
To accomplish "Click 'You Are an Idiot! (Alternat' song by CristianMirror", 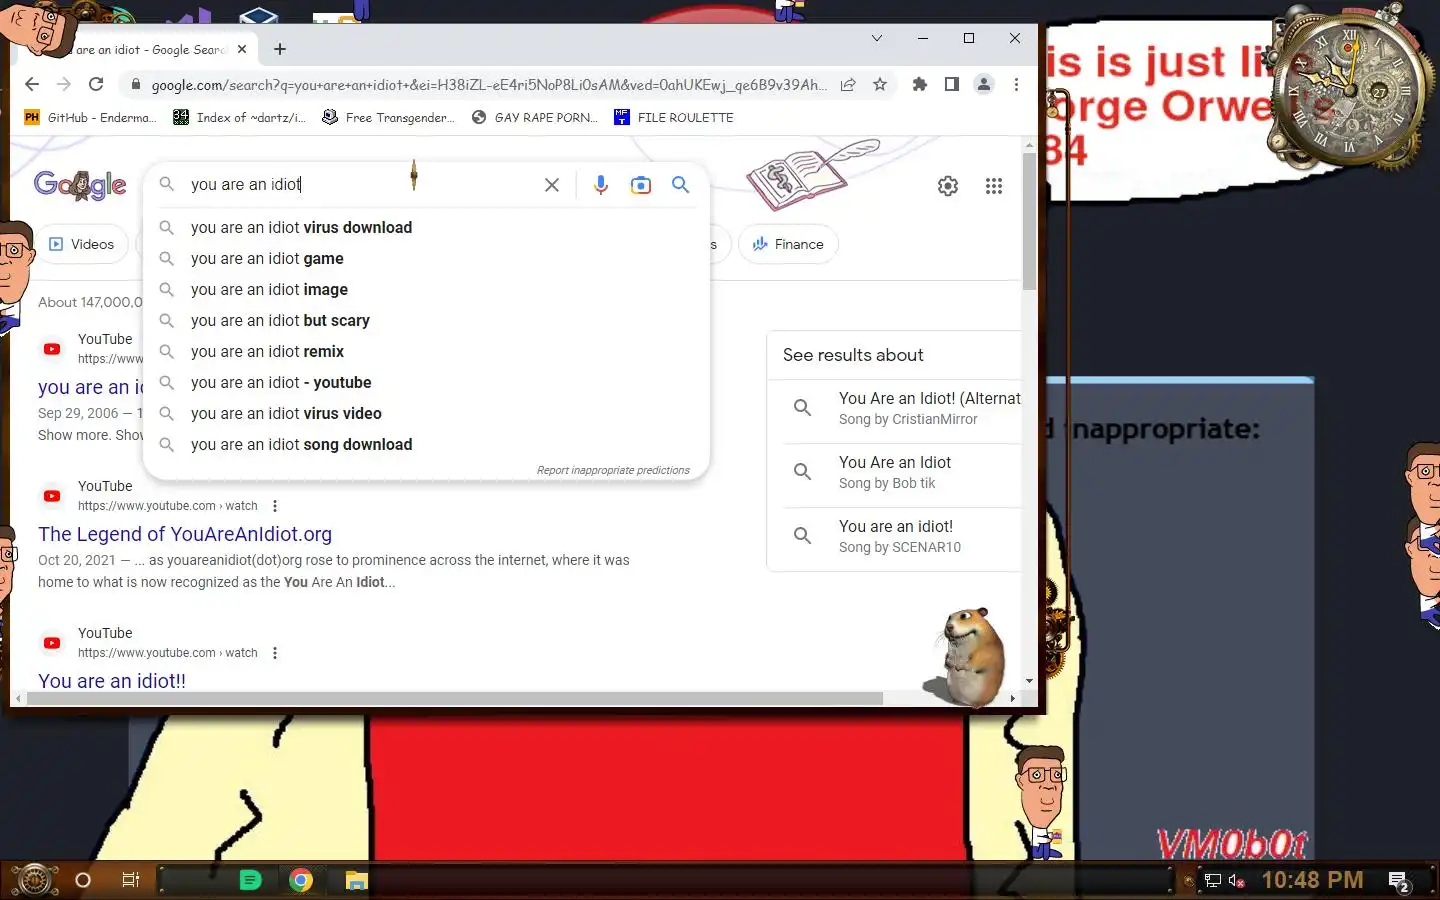I will pyautogui.click(x=895, y=408).
